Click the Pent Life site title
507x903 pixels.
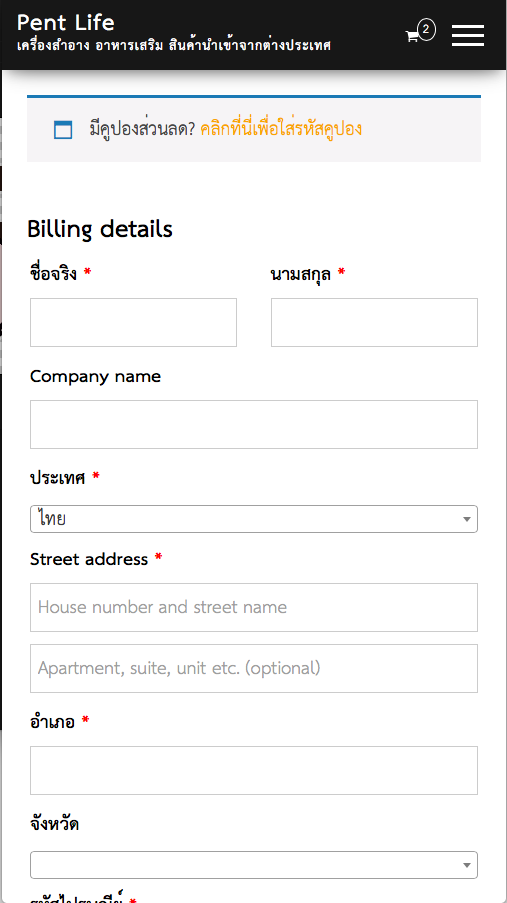point(66,23)
